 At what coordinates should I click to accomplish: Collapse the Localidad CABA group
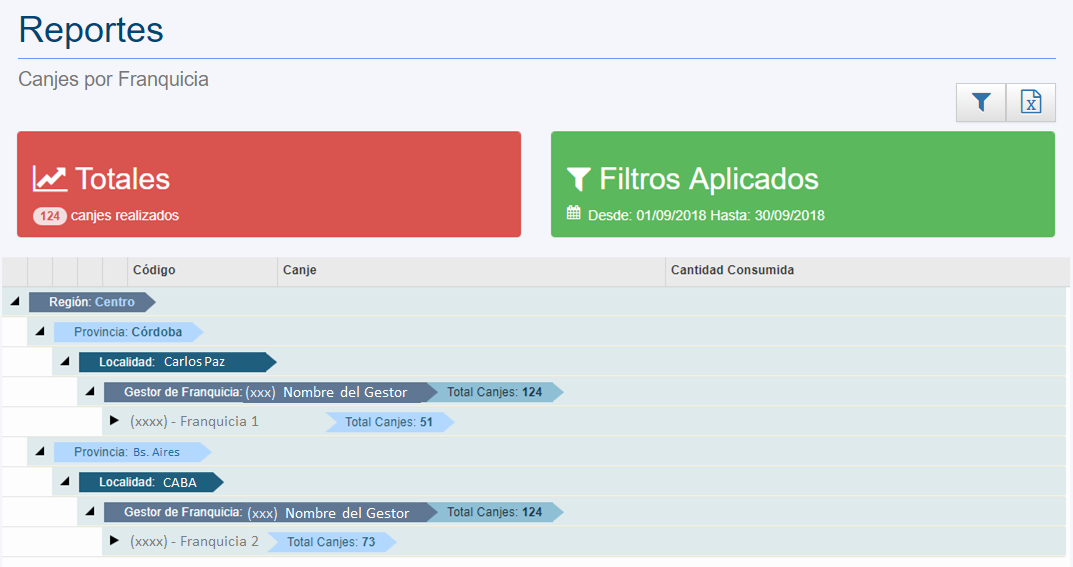[65, 481]
